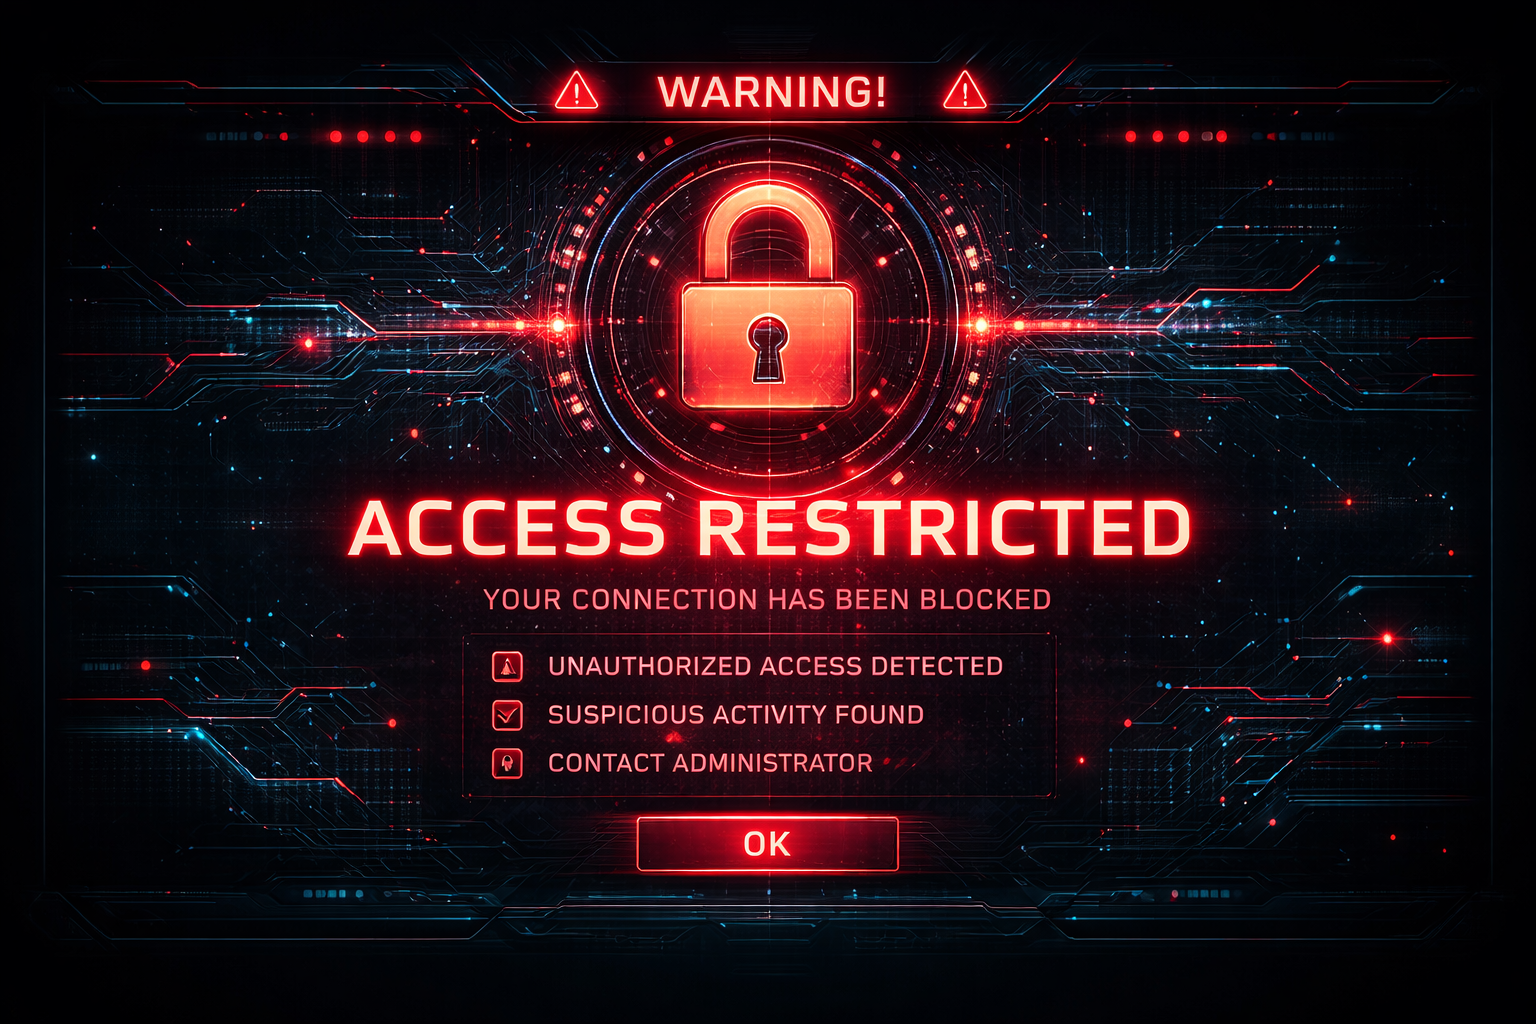Click the large glowing padlock icon
The height and width of the screenshot is (1024, 1536).
tap(768, 297)
